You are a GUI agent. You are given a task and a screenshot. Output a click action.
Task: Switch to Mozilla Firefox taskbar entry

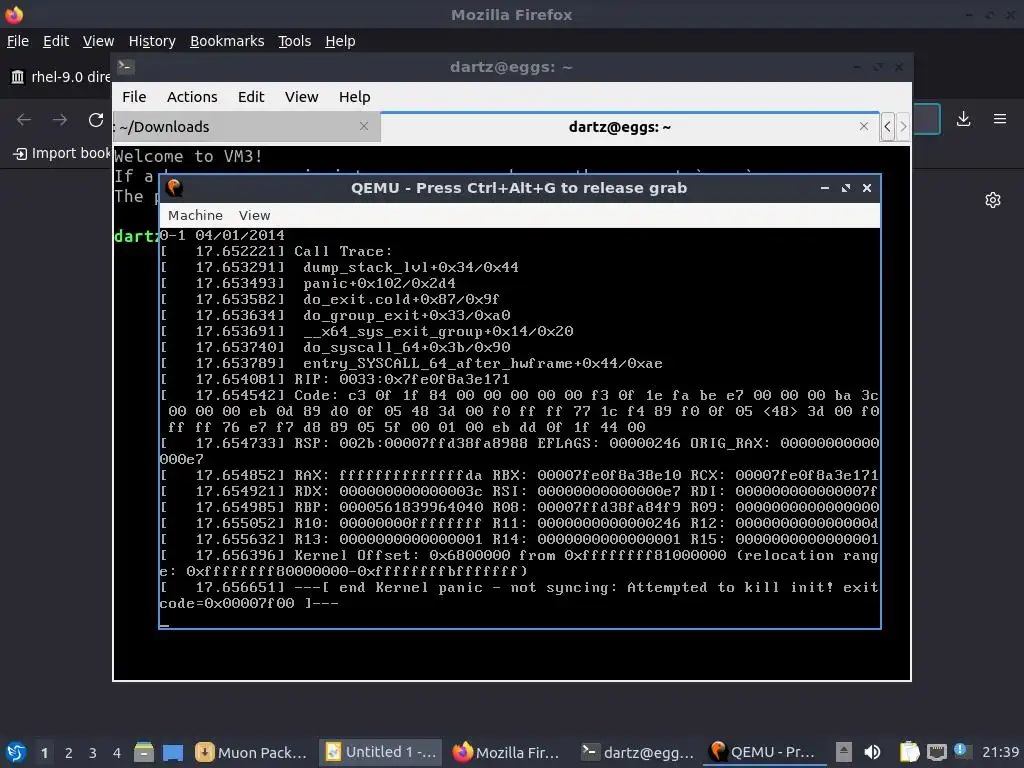coord(508,752)
